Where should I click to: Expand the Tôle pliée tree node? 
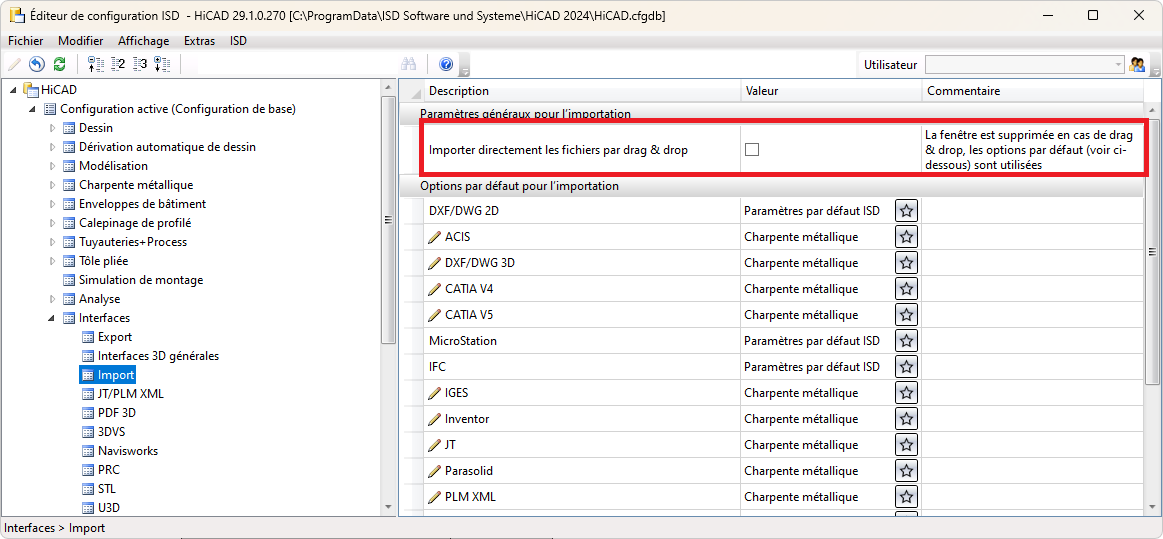click(x=53, y=261)
